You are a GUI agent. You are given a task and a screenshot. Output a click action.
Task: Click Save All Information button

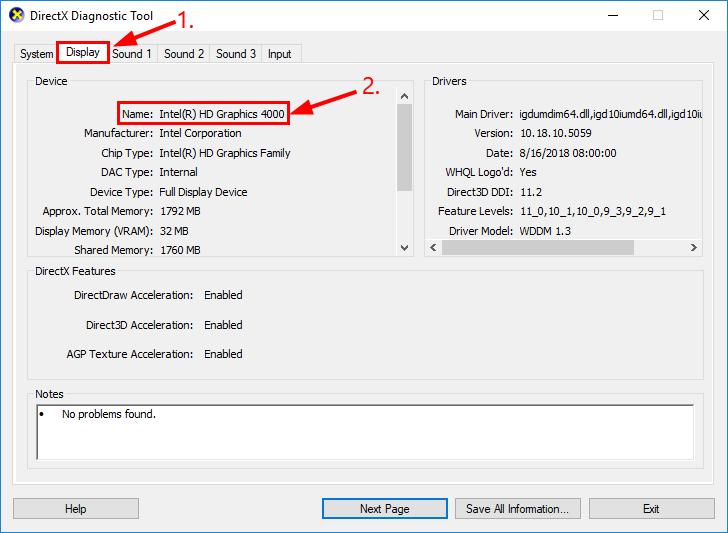(518, 509)
